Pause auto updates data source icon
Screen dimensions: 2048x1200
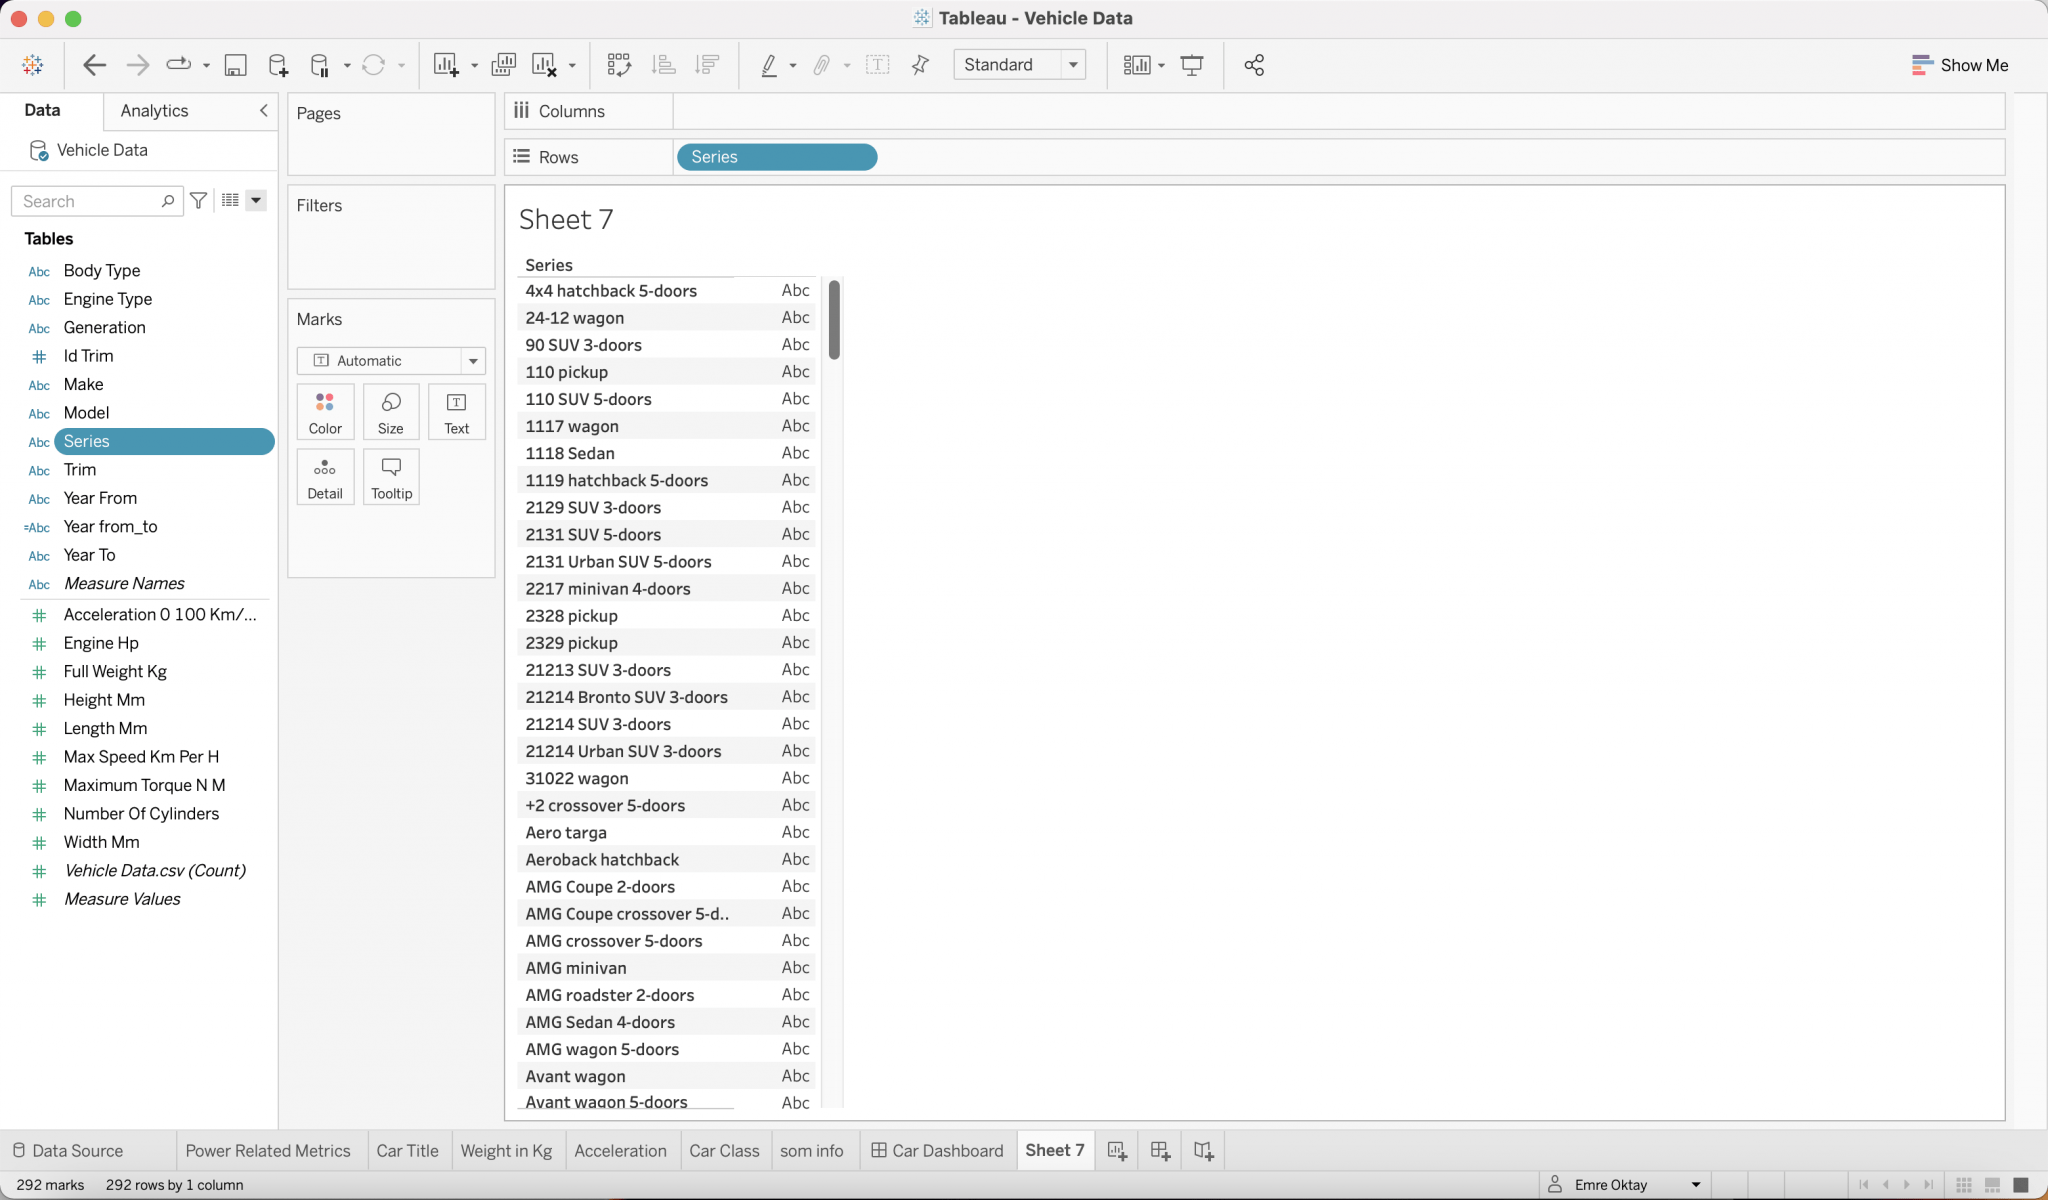pyautogui.click(x=320, y=65)
